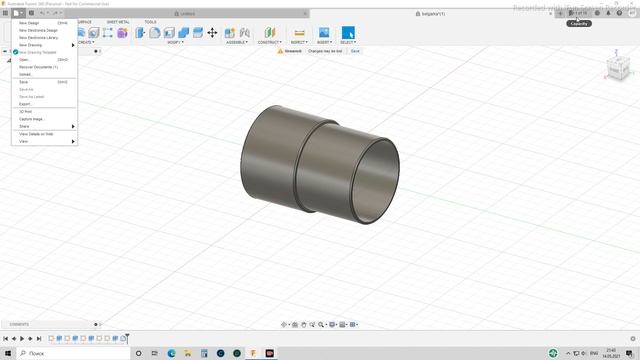Click the Insert image icon
This screenshot has height=360, width=640.
pyautogui.click(x=324, y=32)
